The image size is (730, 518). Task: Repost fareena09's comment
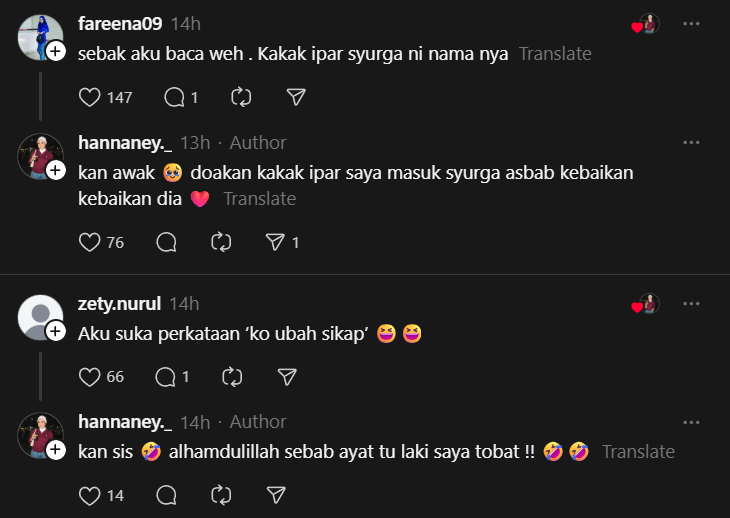(241, 97)
